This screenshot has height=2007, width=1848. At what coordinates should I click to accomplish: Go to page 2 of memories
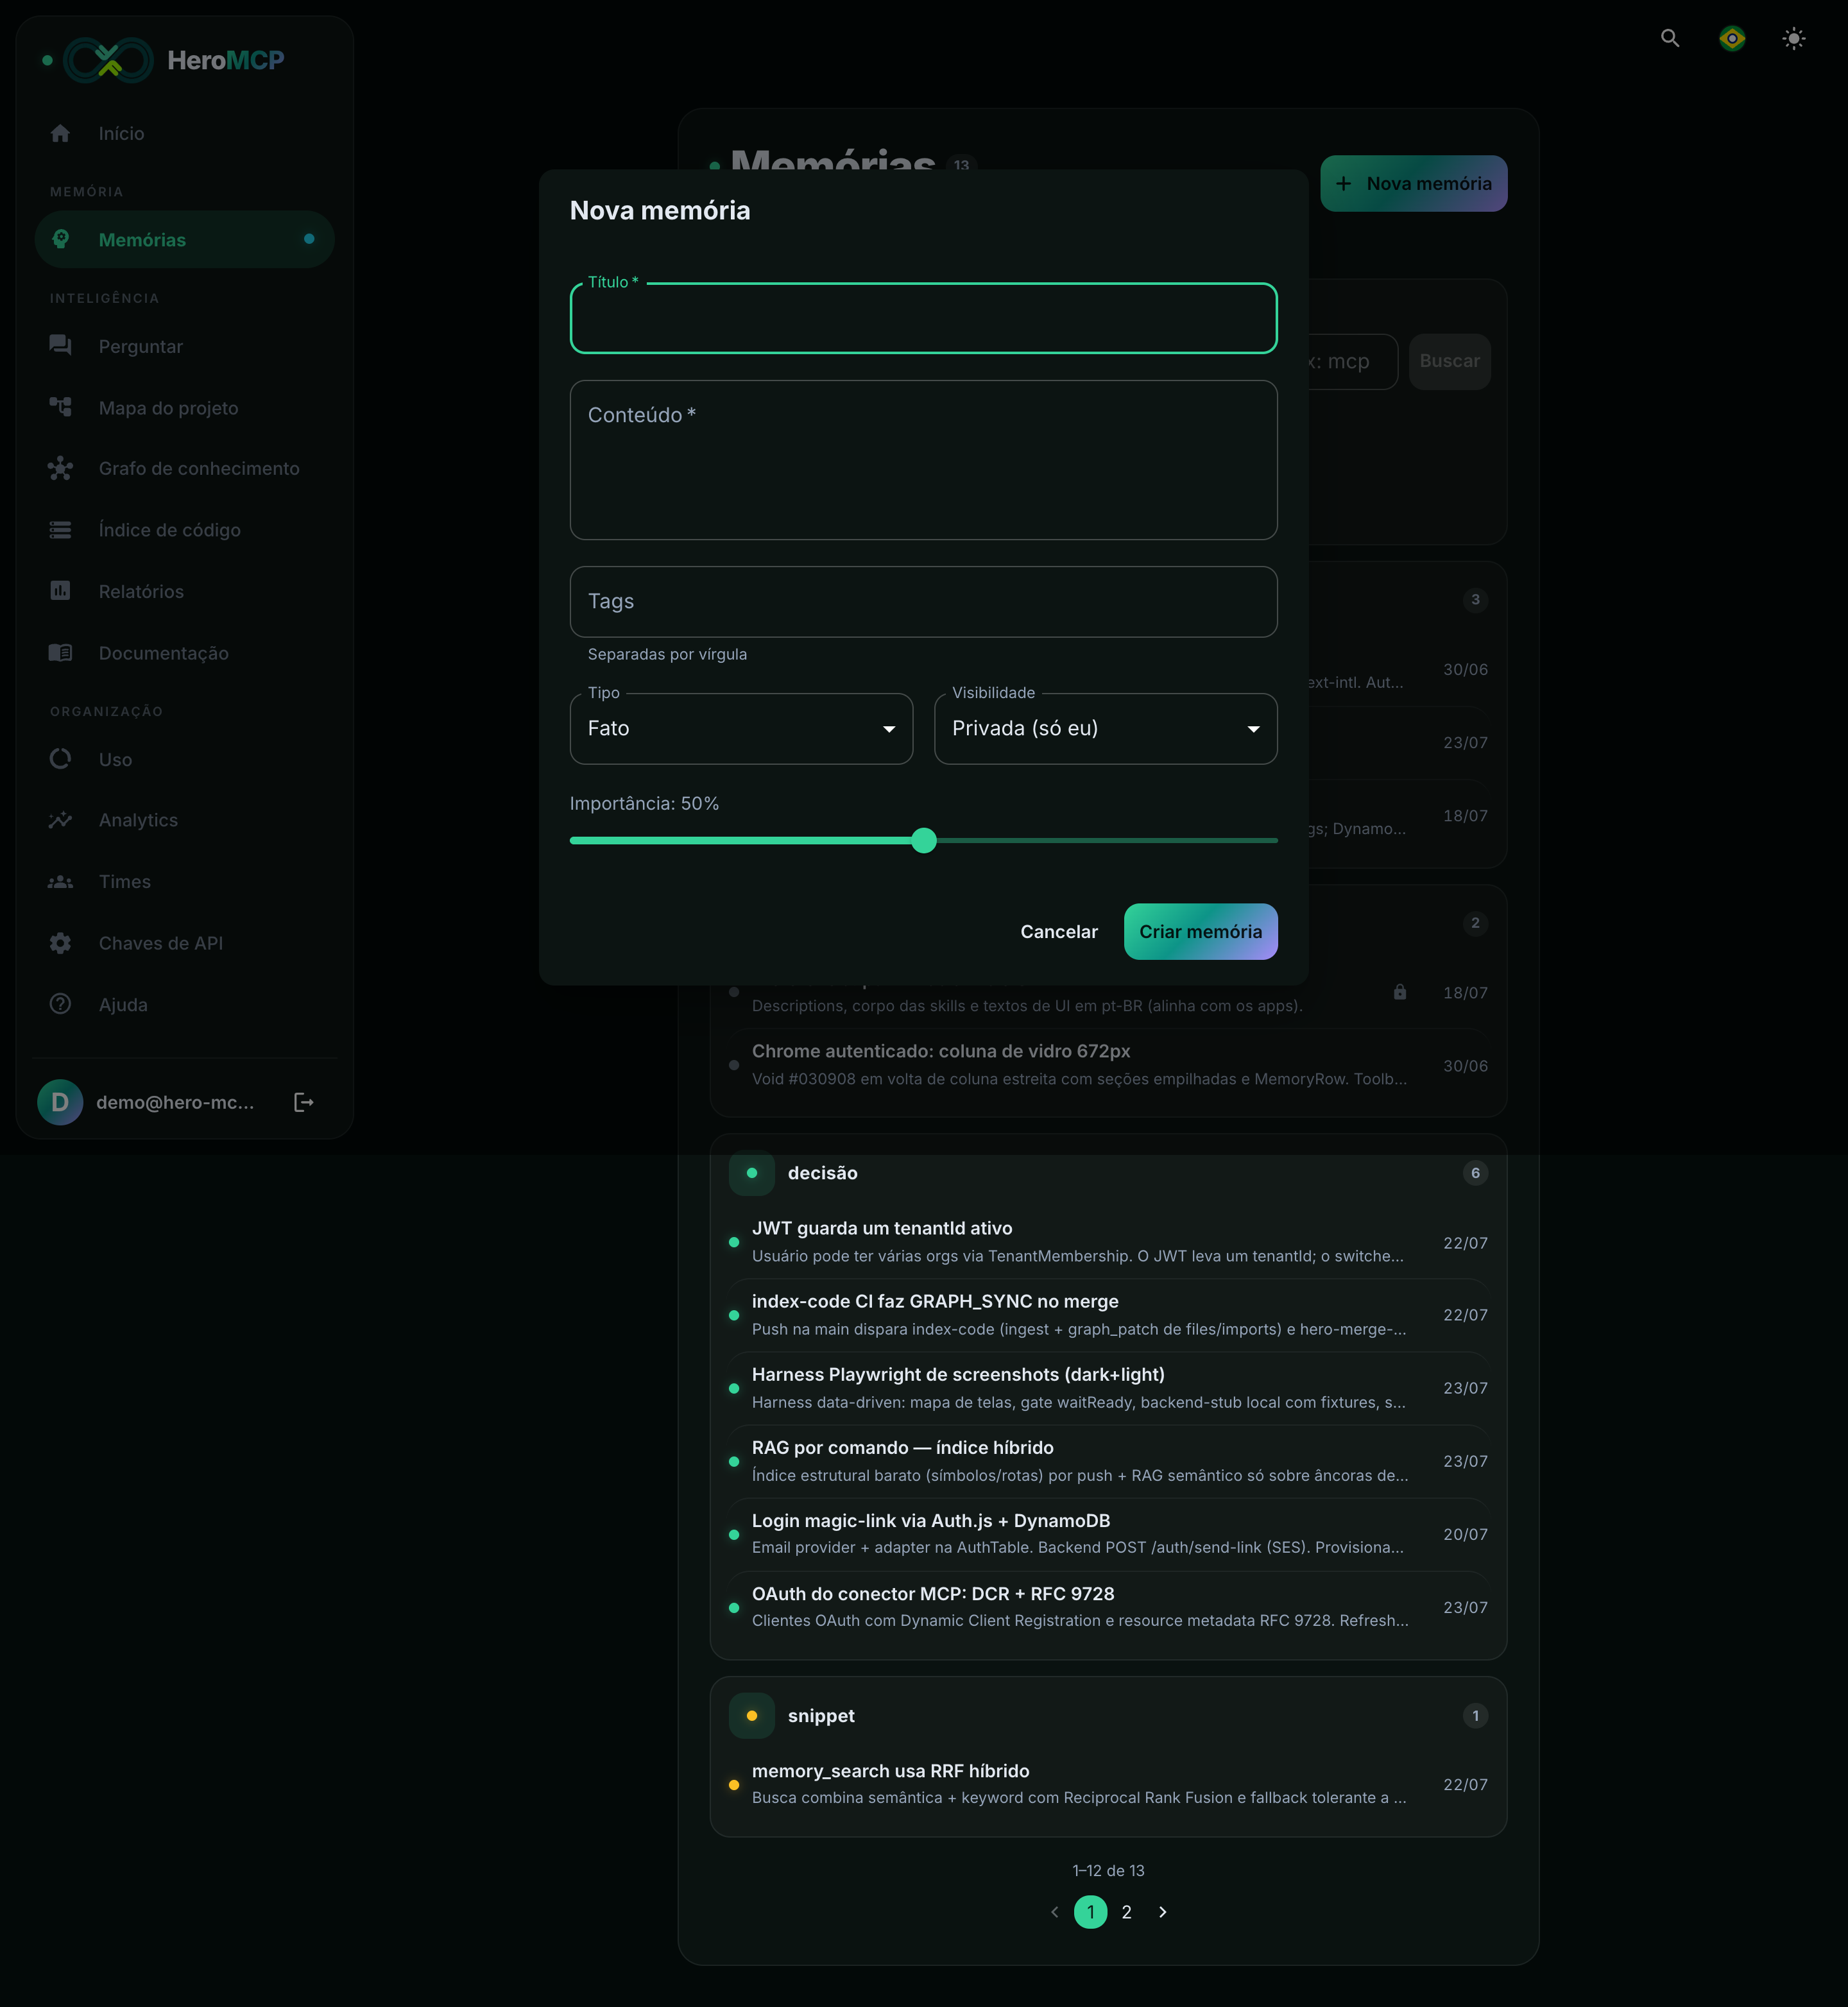[1126, 1912]
